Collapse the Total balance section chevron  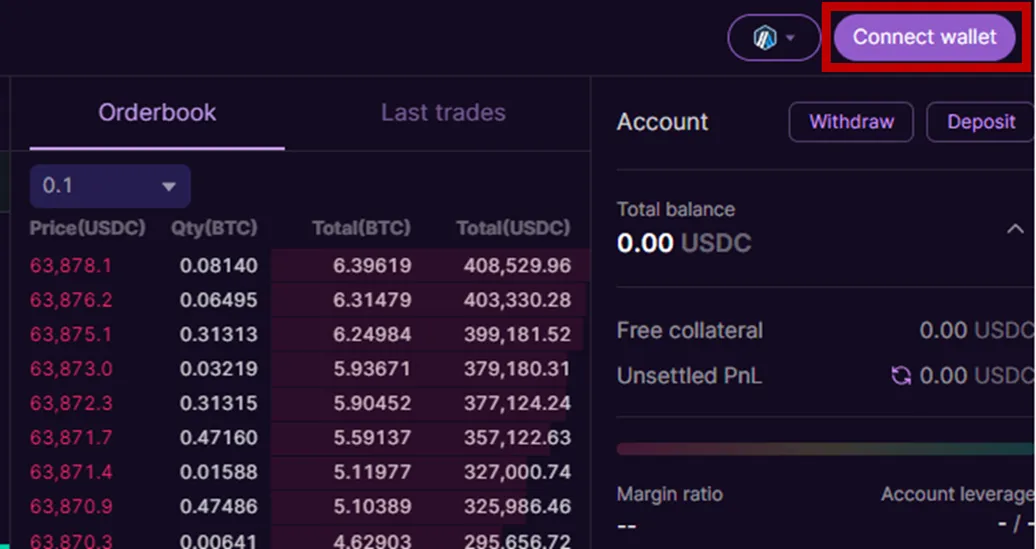1015,229
